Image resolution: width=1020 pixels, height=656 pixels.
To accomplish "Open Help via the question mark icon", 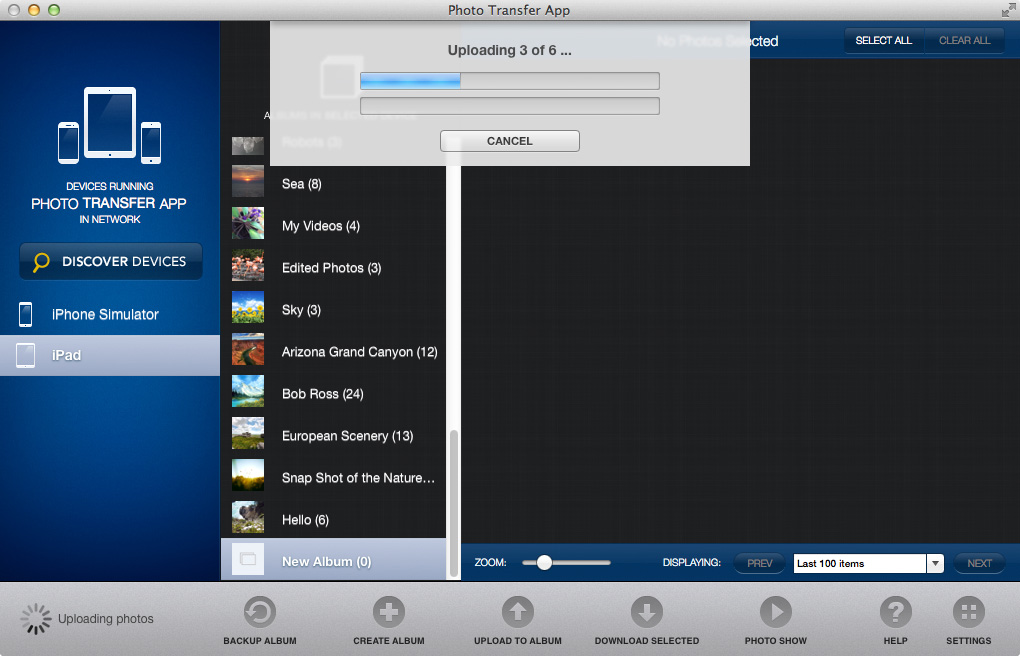I will [895, 613].
